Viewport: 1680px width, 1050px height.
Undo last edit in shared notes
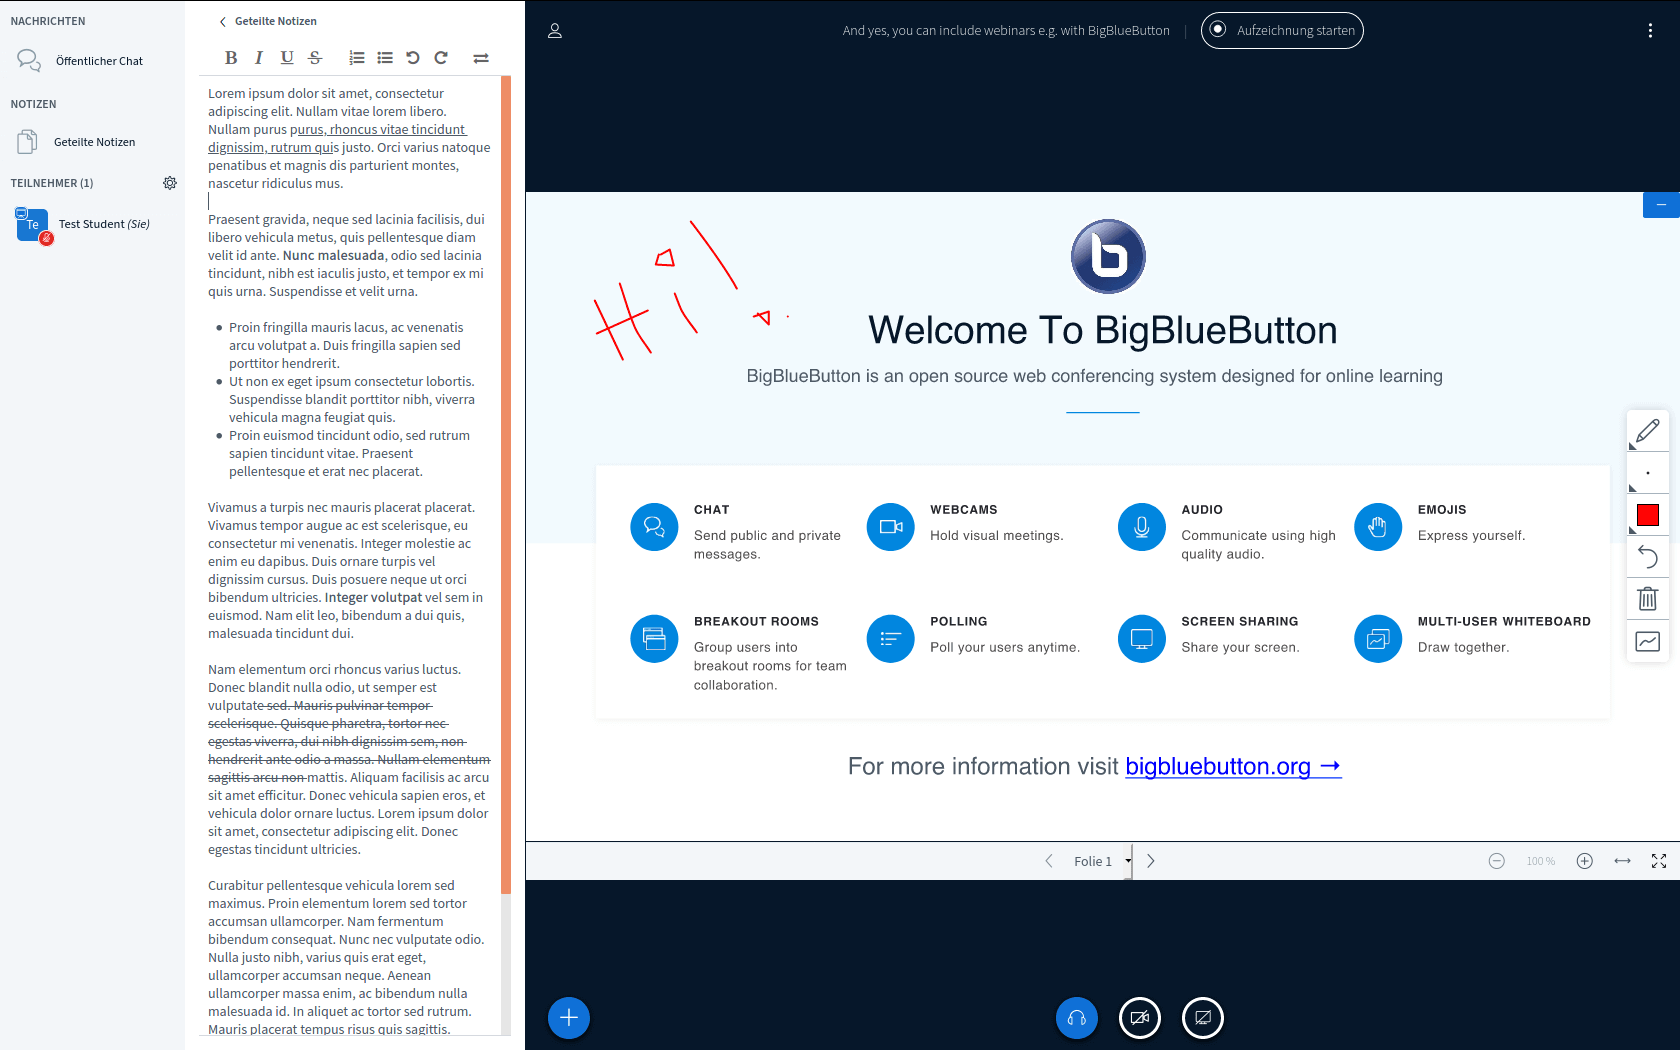point(413,58)
